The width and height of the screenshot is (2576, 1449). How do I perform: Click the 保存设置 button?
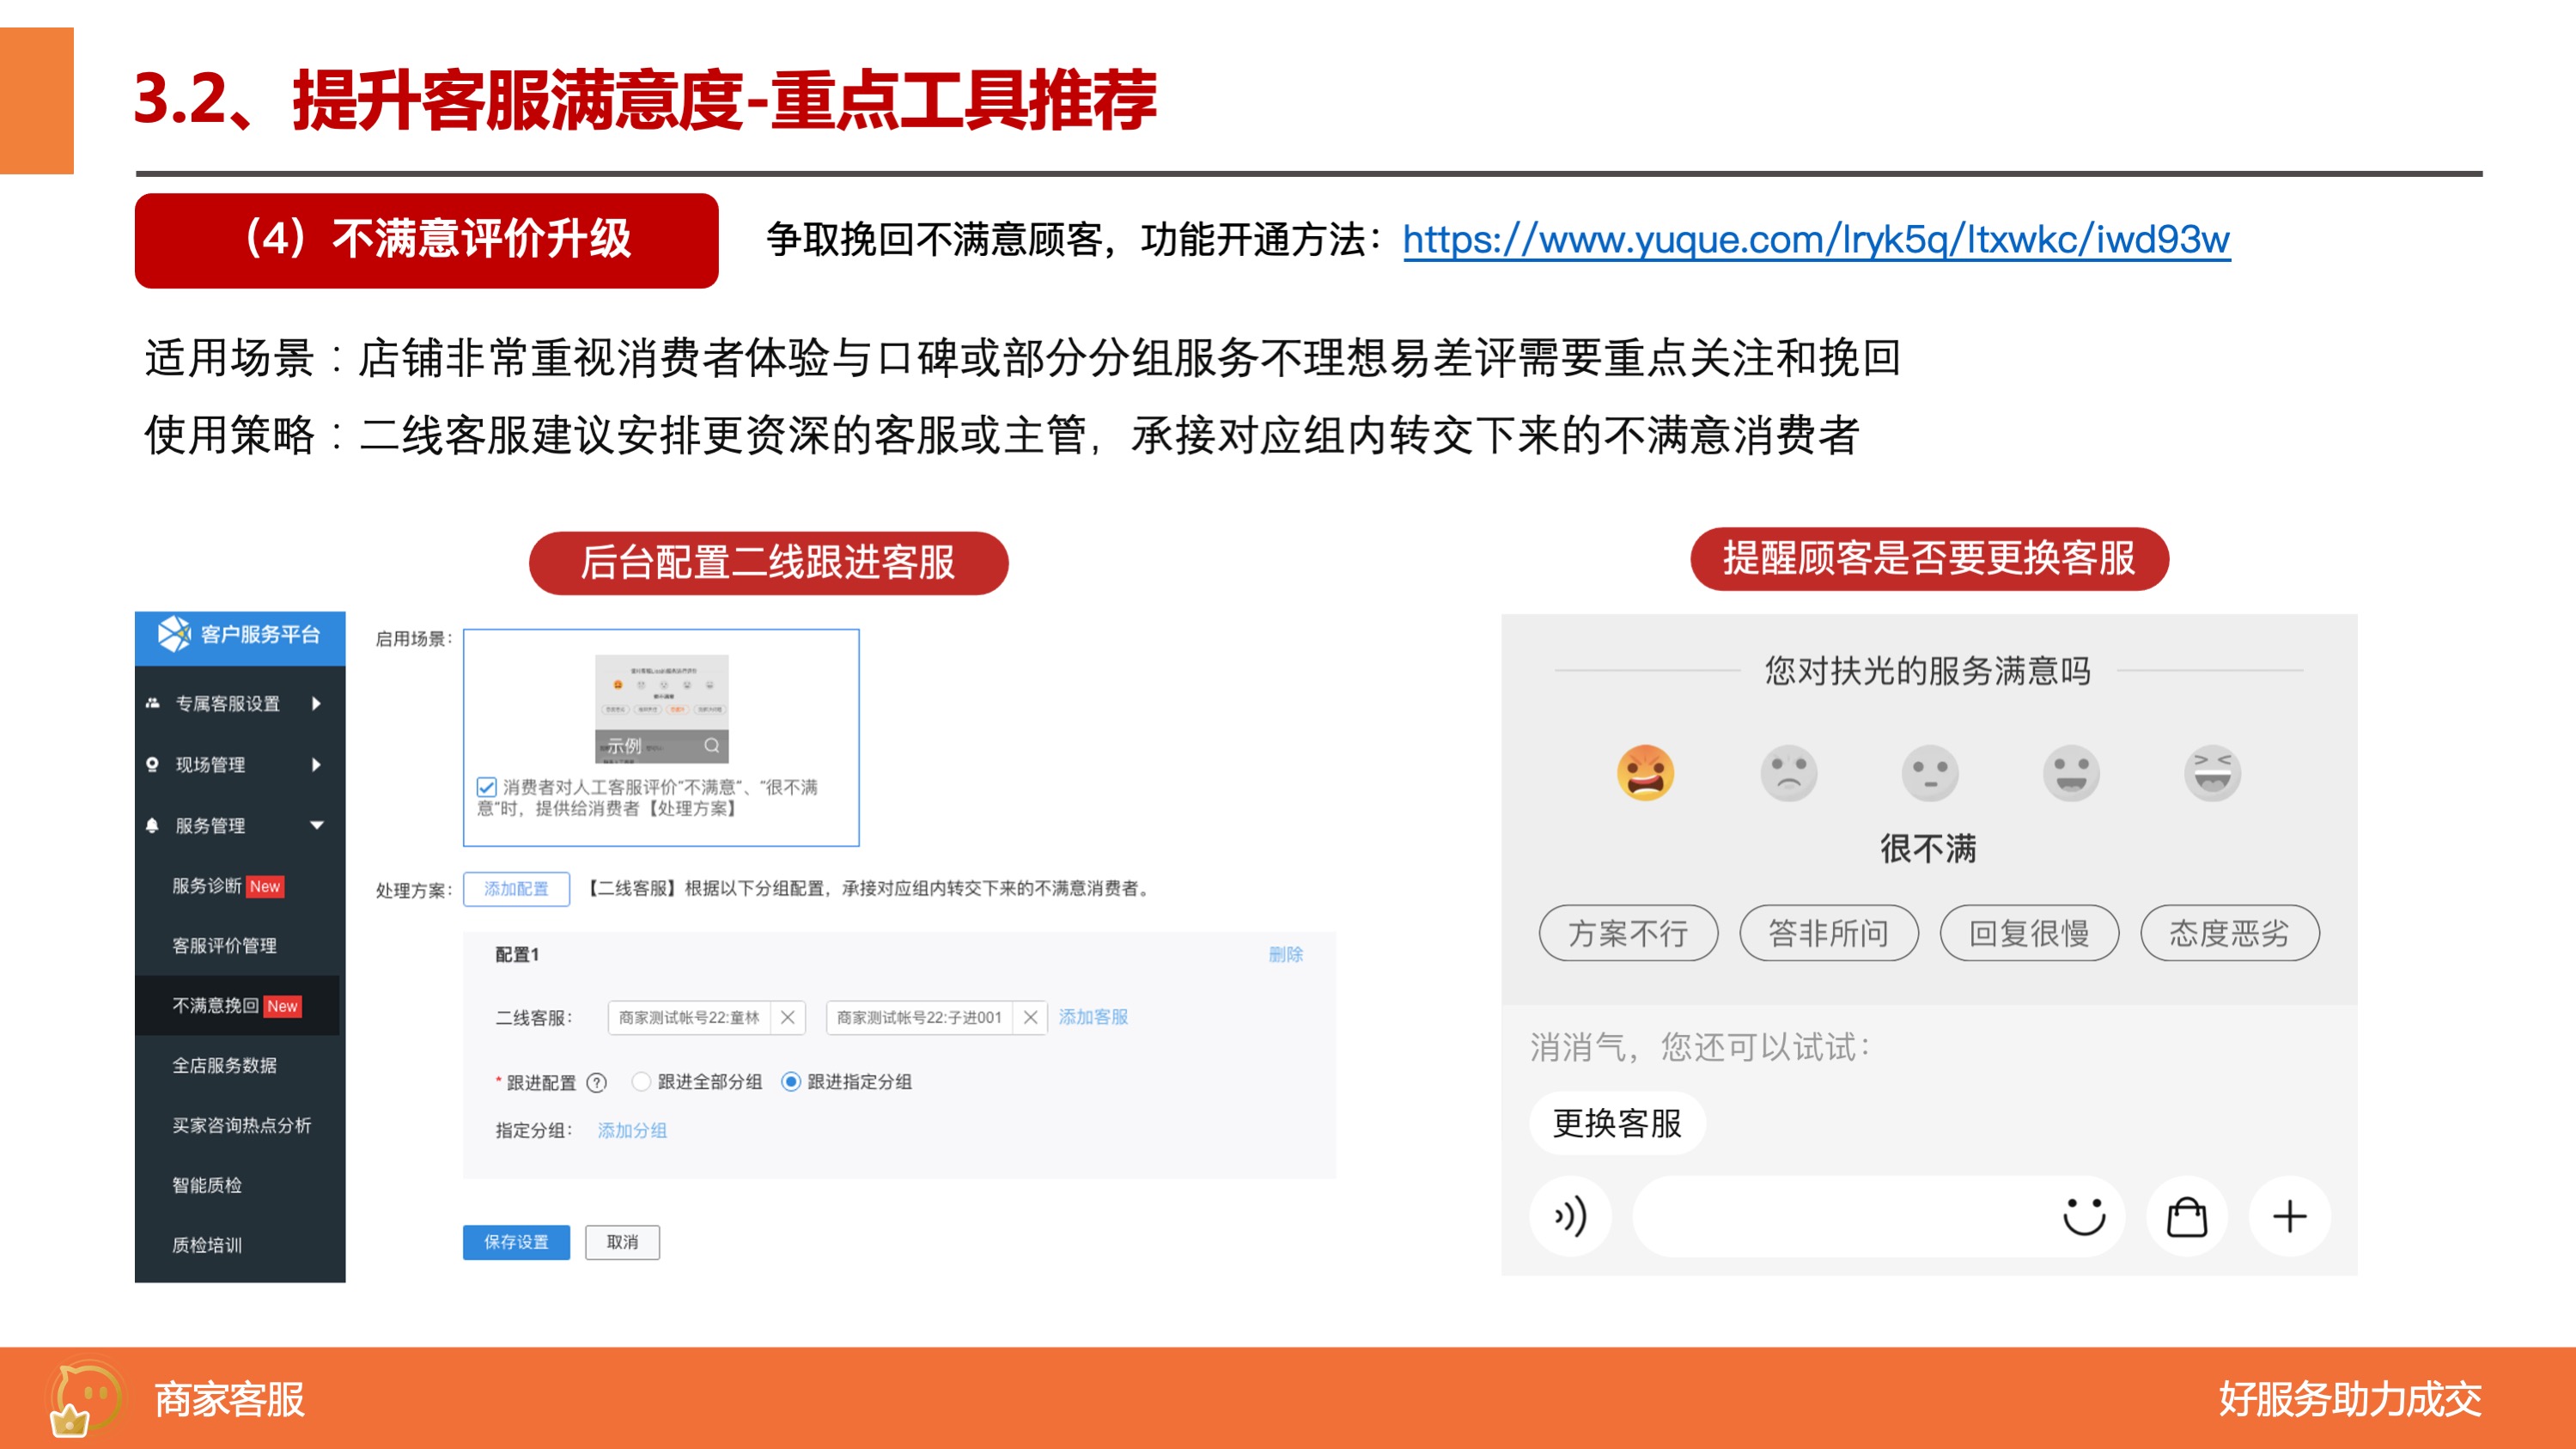coord(516,1242)
